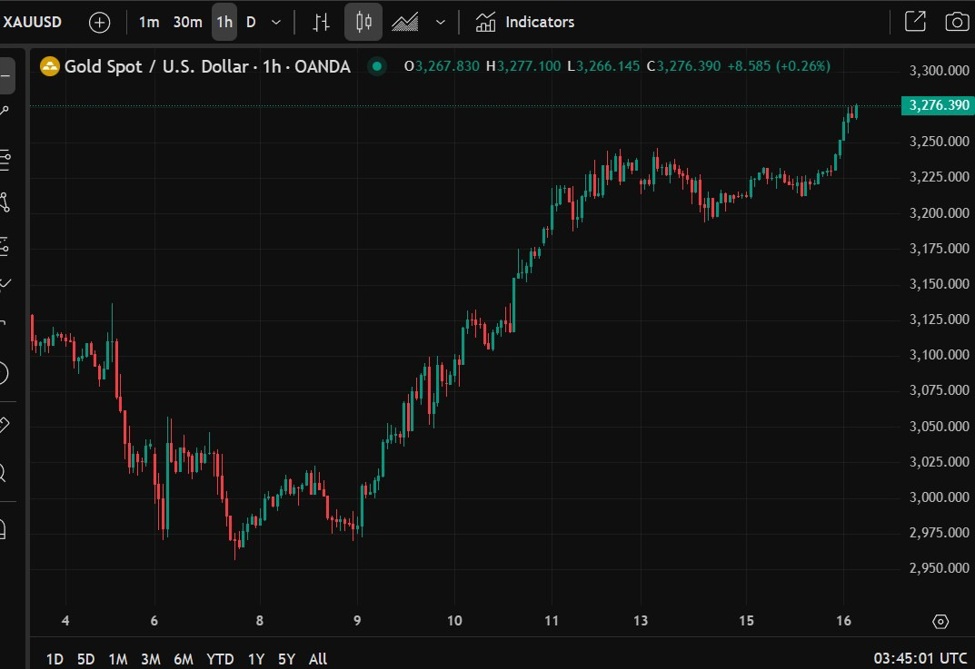Click the compare symbol plus icon

pos(97,21)
